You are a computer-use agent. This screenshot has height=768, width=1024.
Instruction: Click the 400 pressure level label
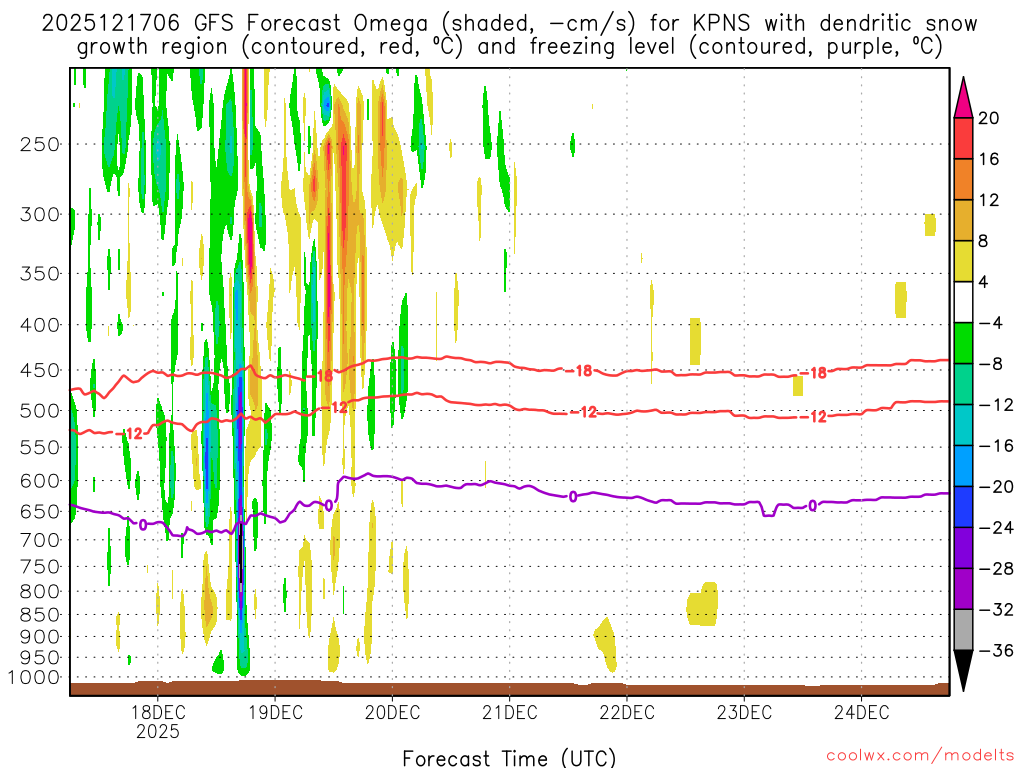pos(40,325)
